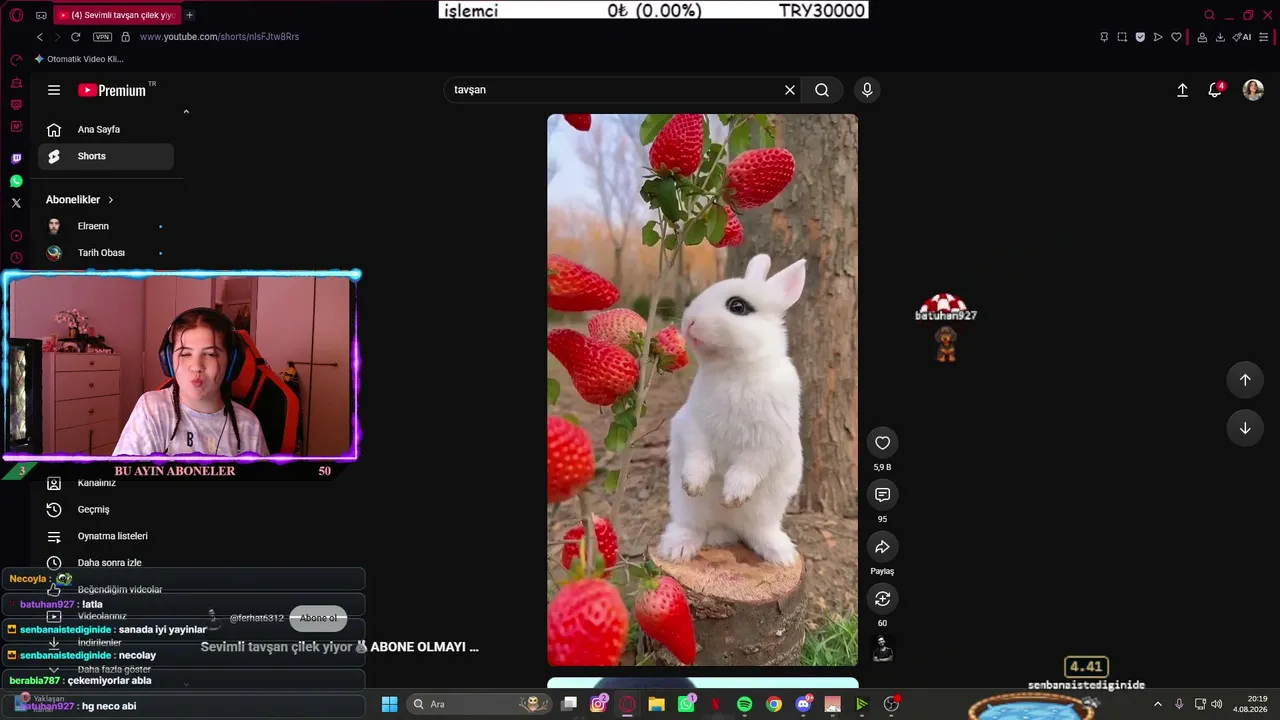
Task: Go to the previous Short
Action: [x=1245, y=380]
